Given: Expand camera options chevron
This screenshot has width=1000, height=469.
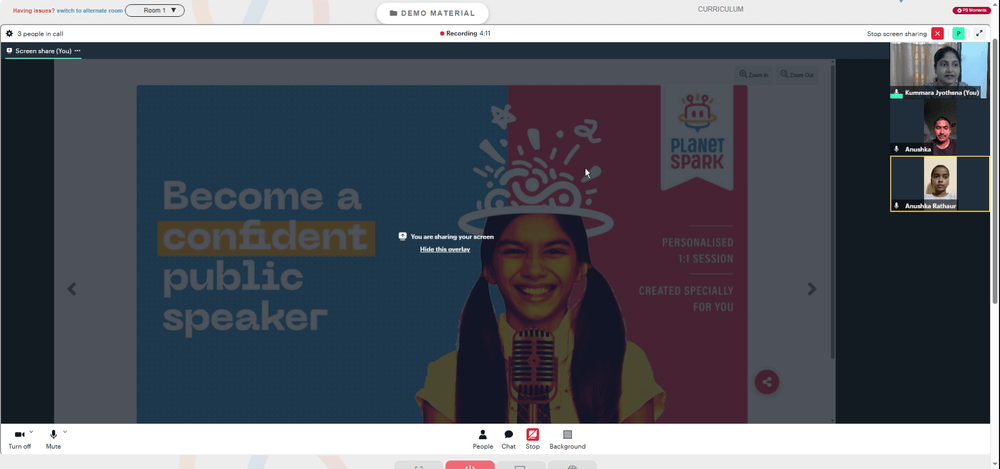Looking at the screenshot, I should (x=31, y=432).
